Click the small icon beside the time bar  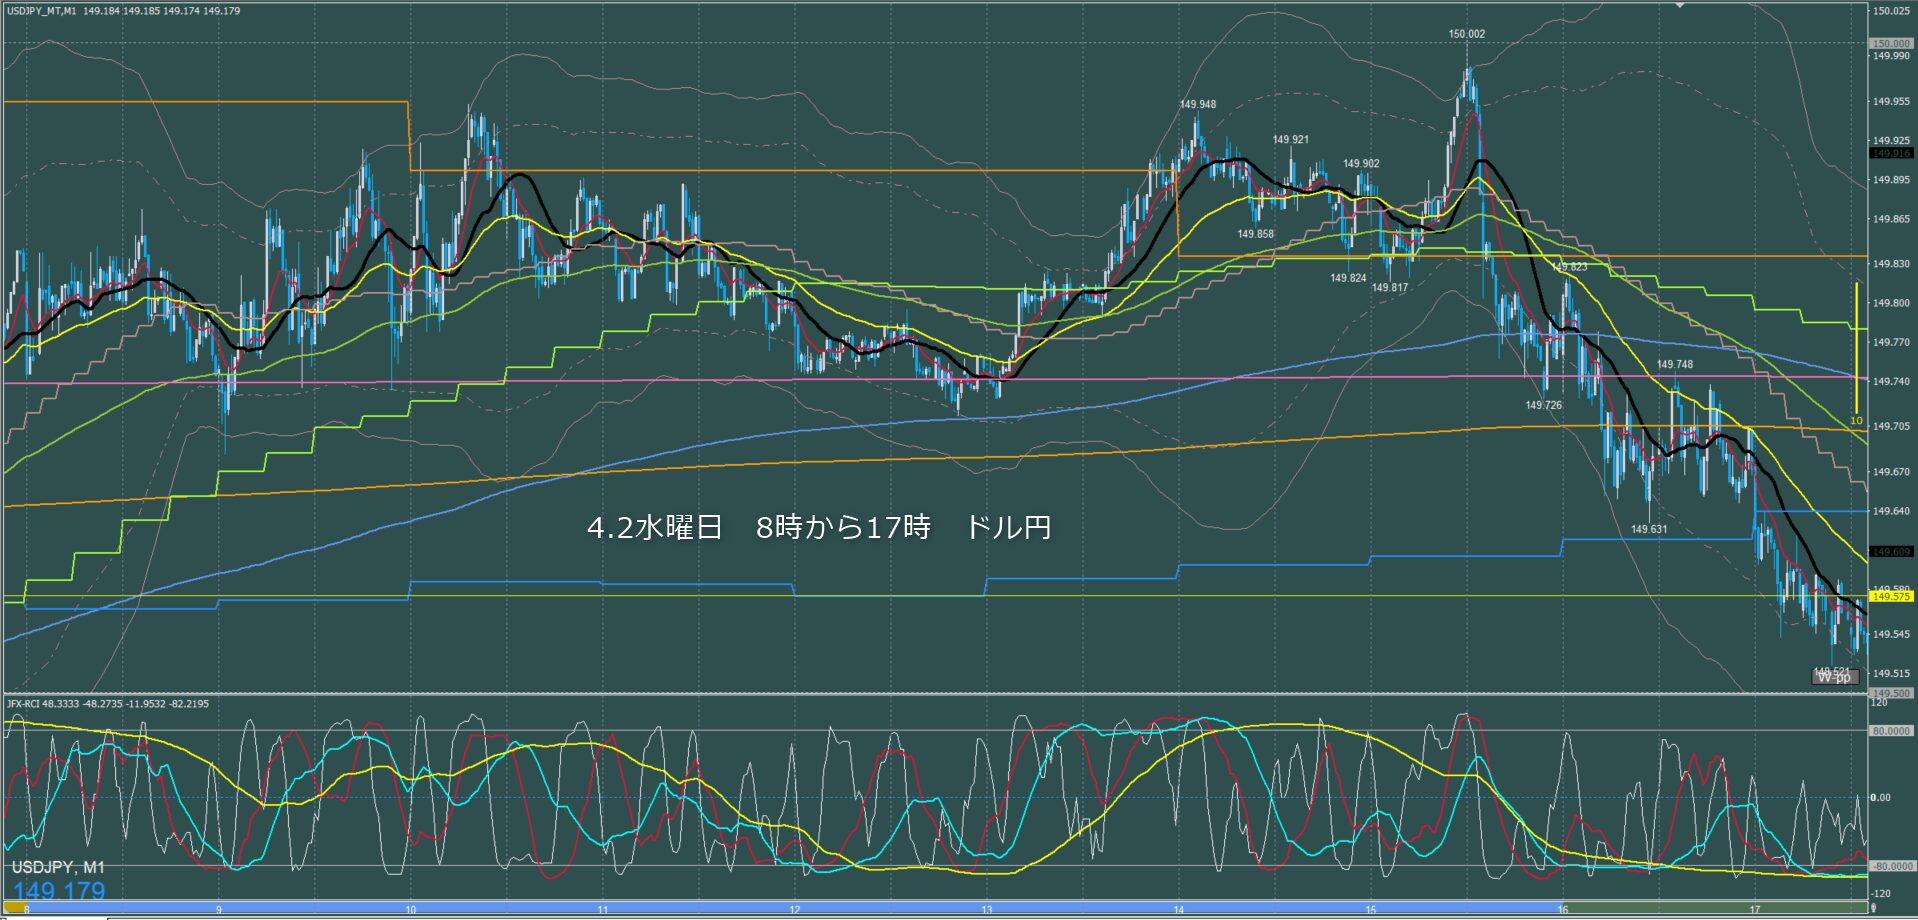pos(1871,908)
